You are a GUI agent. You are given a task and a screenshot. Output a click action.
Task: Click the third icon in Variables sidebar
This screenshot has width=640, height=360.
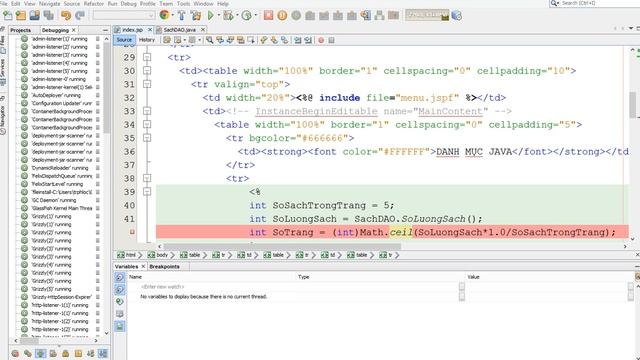coord(120,302)
